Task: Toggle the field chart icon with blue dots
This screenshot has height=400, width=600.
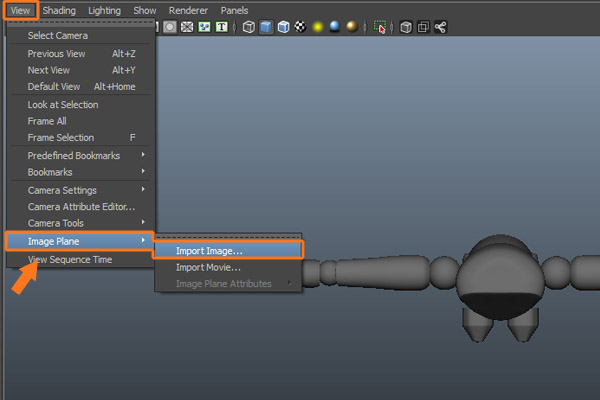Action: click(x=204, y=28)
